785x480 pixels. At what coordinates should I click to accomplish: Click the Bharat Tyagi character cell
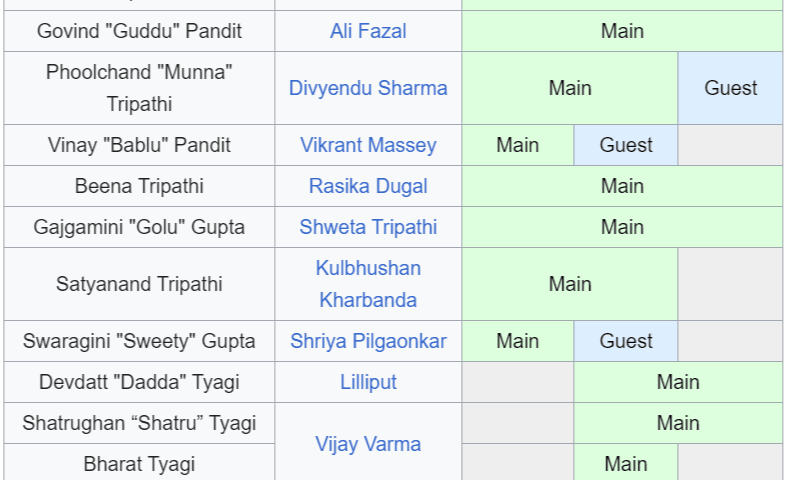tap(139, 464)
